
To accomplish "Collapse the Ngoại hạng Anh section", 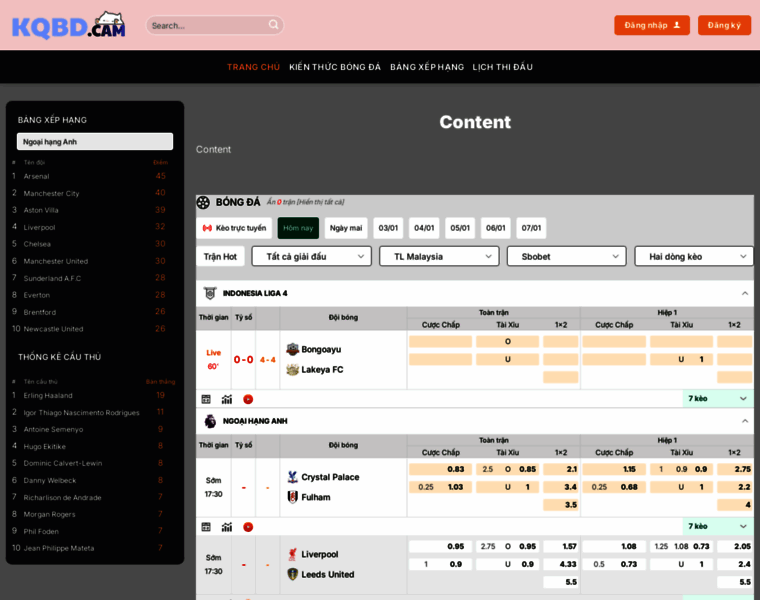I will coord(744,421).
